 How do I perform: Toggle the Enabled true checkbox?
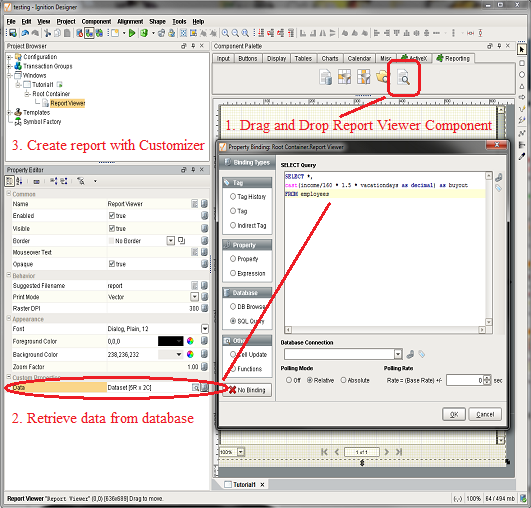pos(111,215)
